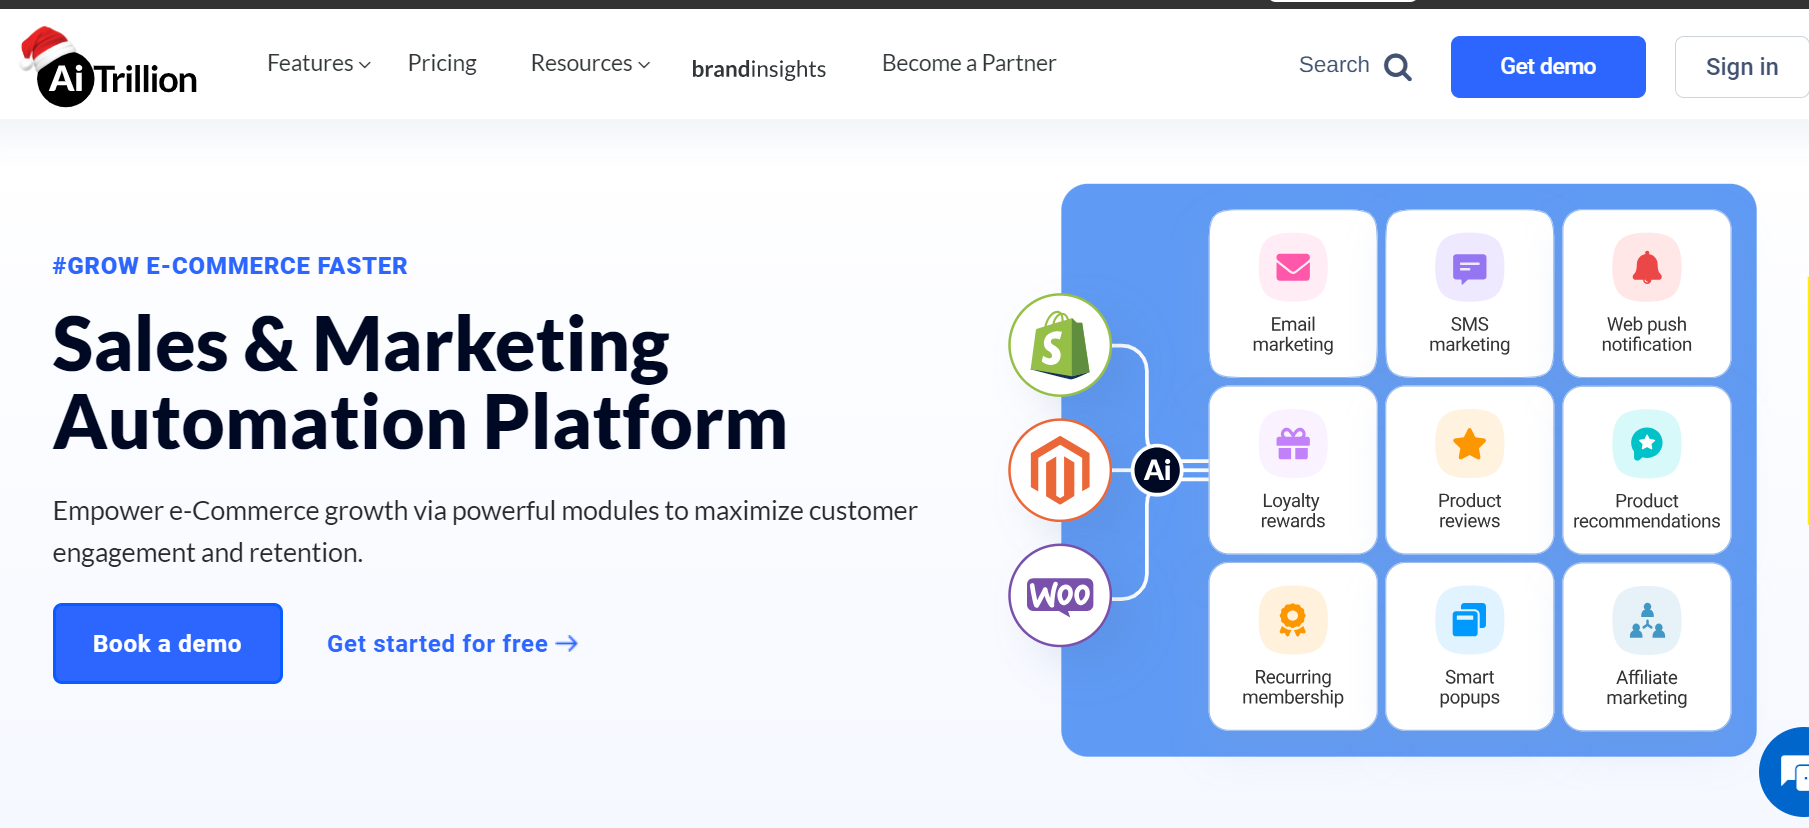Click the Smart popups label
Screen dimensions: 1809x828
(1469, 687)
